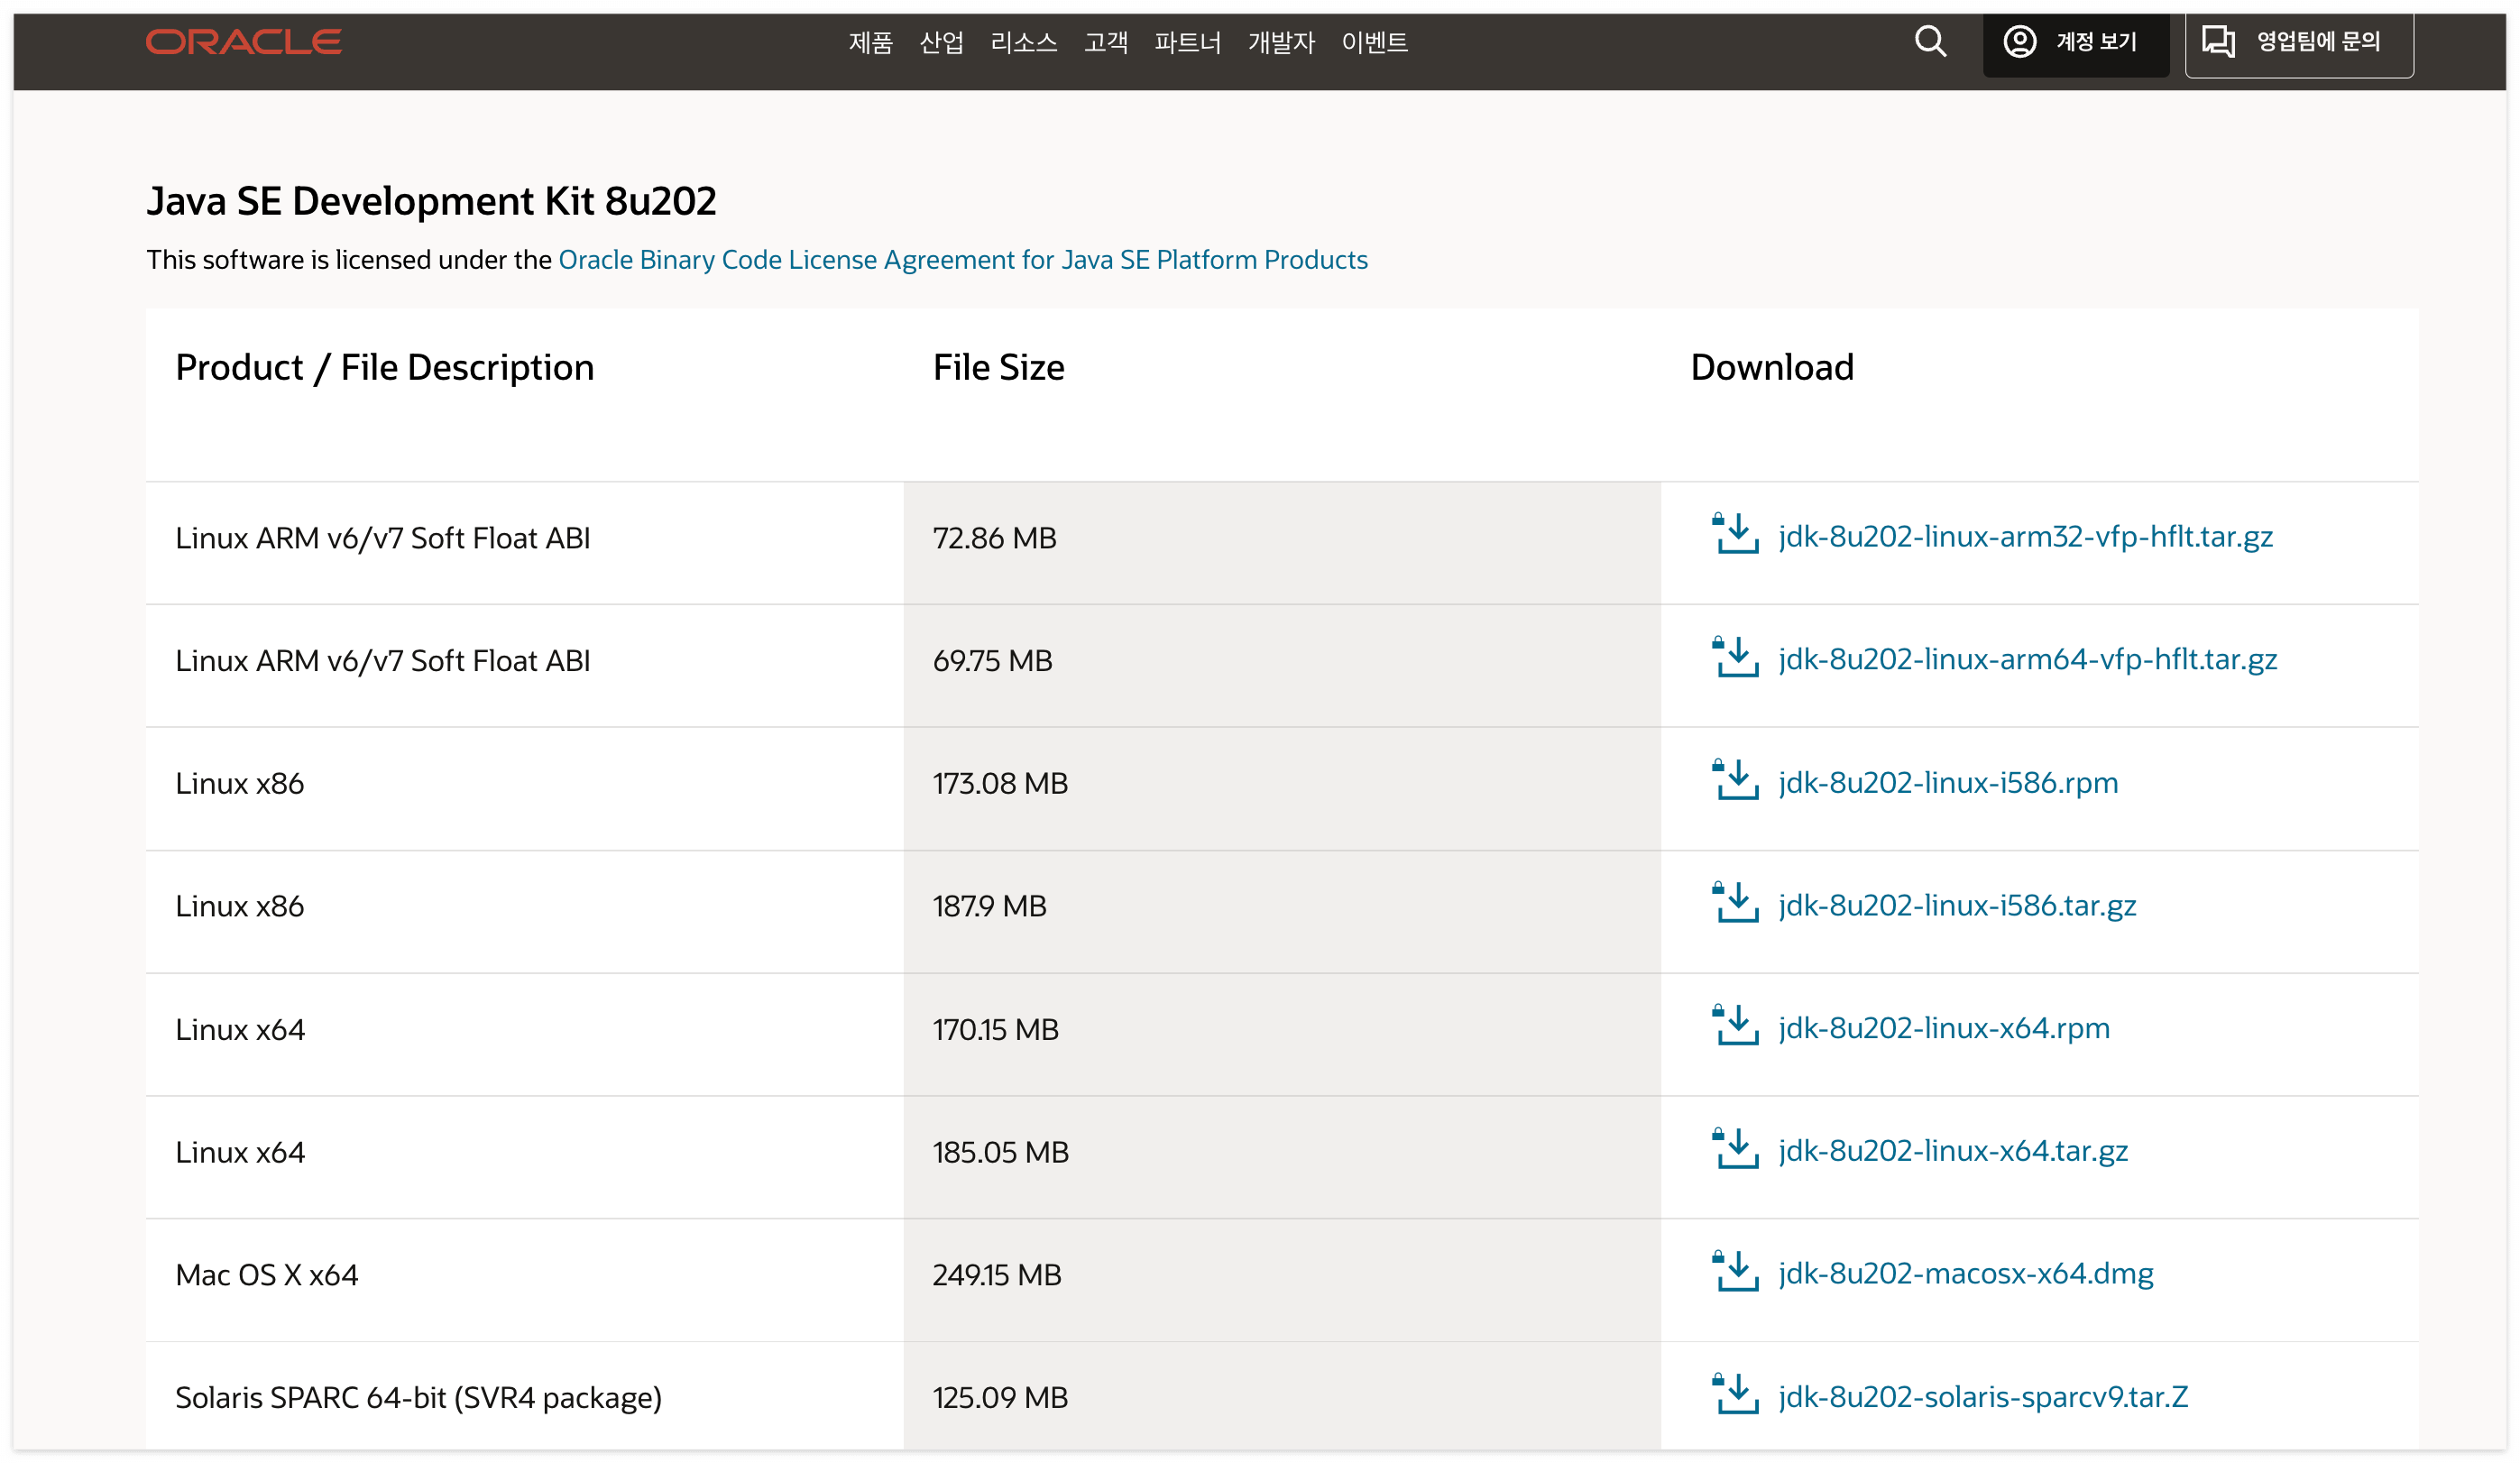Click download icon for linux-x64.tar.gz
The image size is (2520, 1463).
pyautogui.click(x=1735, y=1149)
